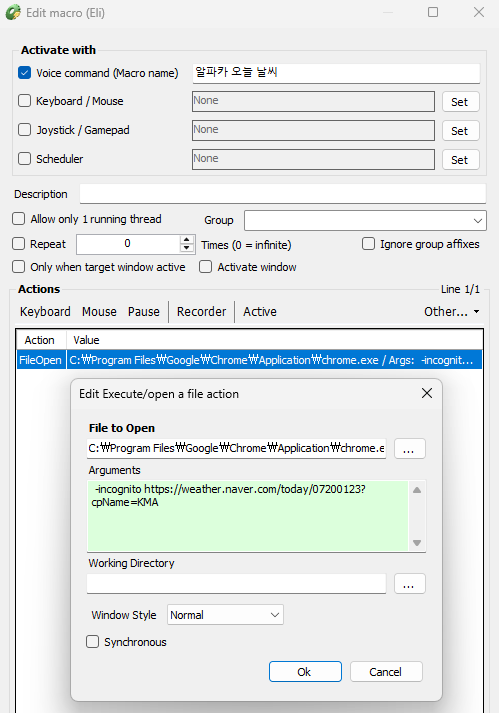Viewport: 499px width, 713px height.
Task: Expand the Other... actions dropdown
Action: pyautogui.click(x=451, y=311)
